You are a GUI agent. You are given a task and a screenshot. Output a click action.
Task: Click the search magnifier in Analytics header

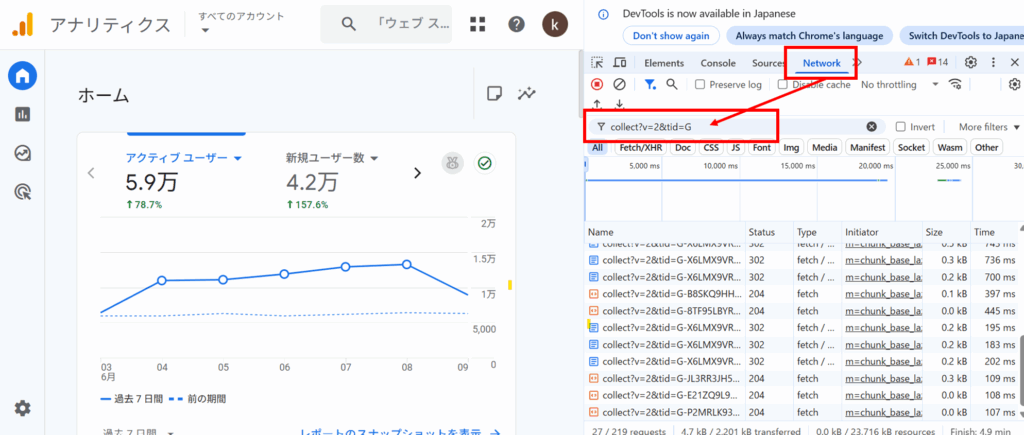coord(349,24)
